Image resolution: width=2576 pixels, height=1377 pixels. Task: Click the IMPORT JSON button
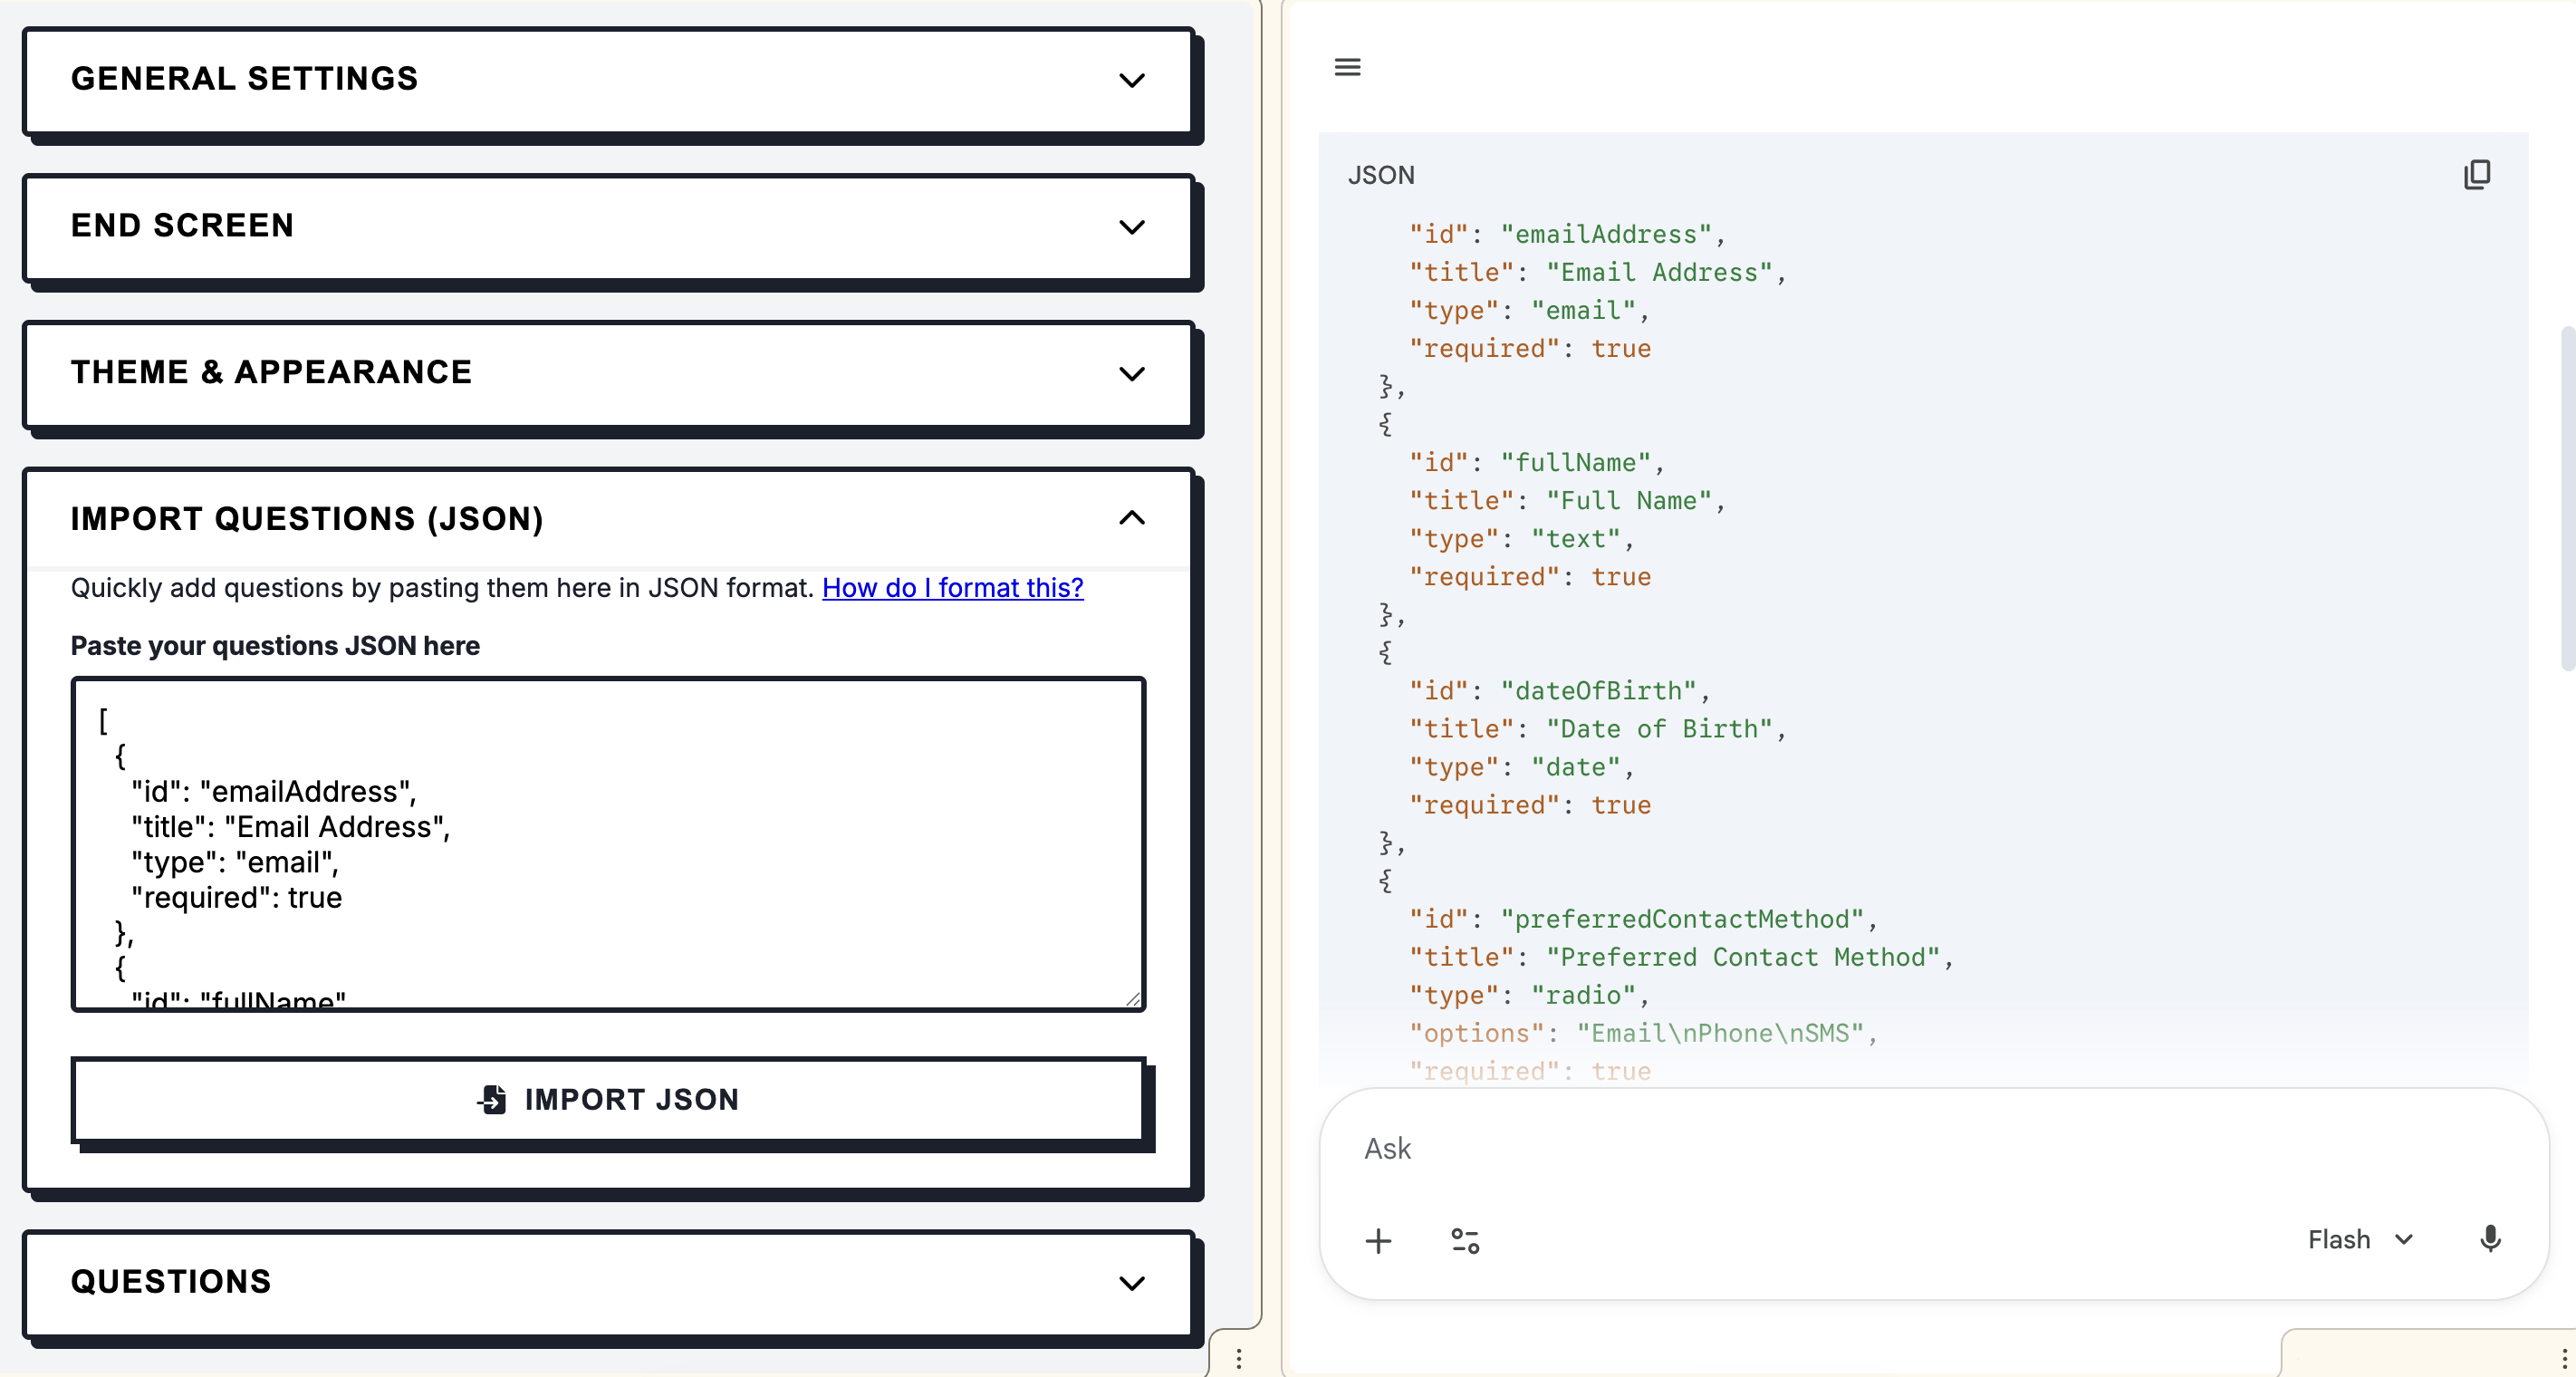click(x=608, y=1100)
